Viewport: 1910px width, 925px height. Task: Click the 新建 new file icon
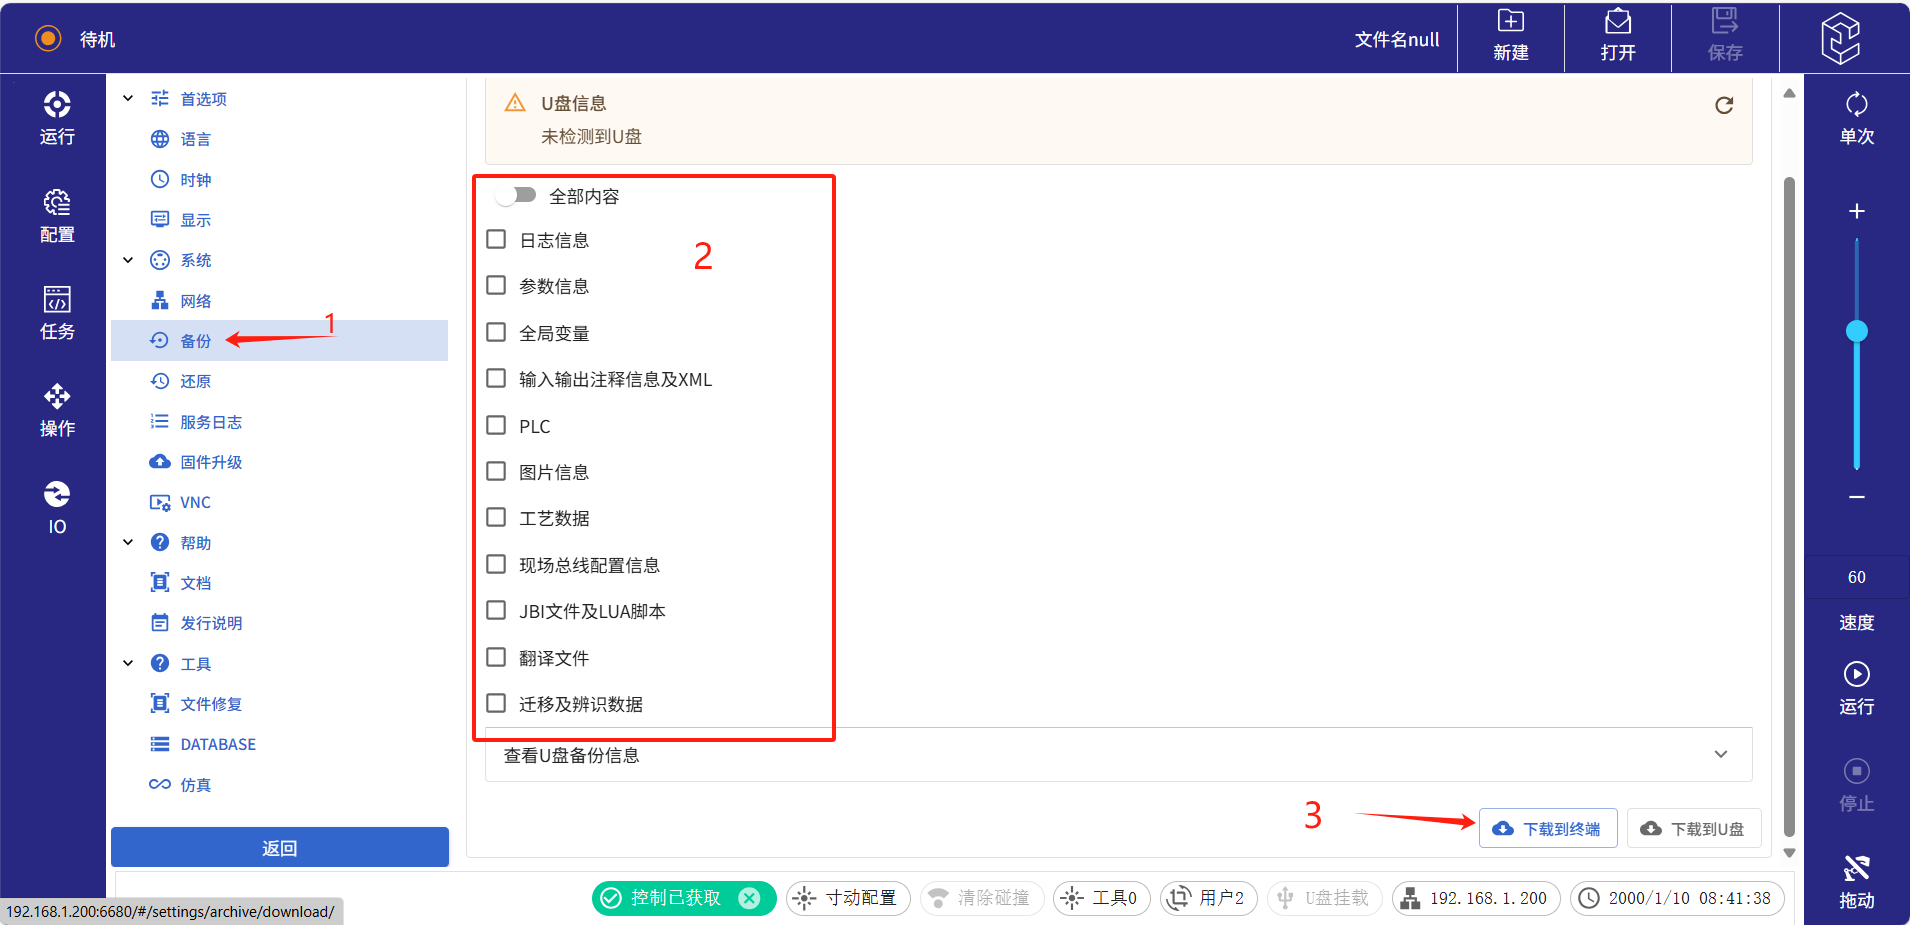point(1510,36)
